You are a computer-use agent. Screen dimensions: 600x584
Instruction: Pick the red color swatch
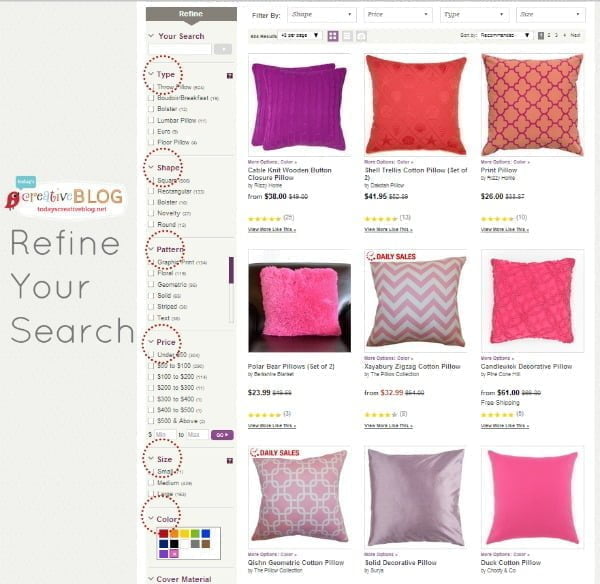163,533
